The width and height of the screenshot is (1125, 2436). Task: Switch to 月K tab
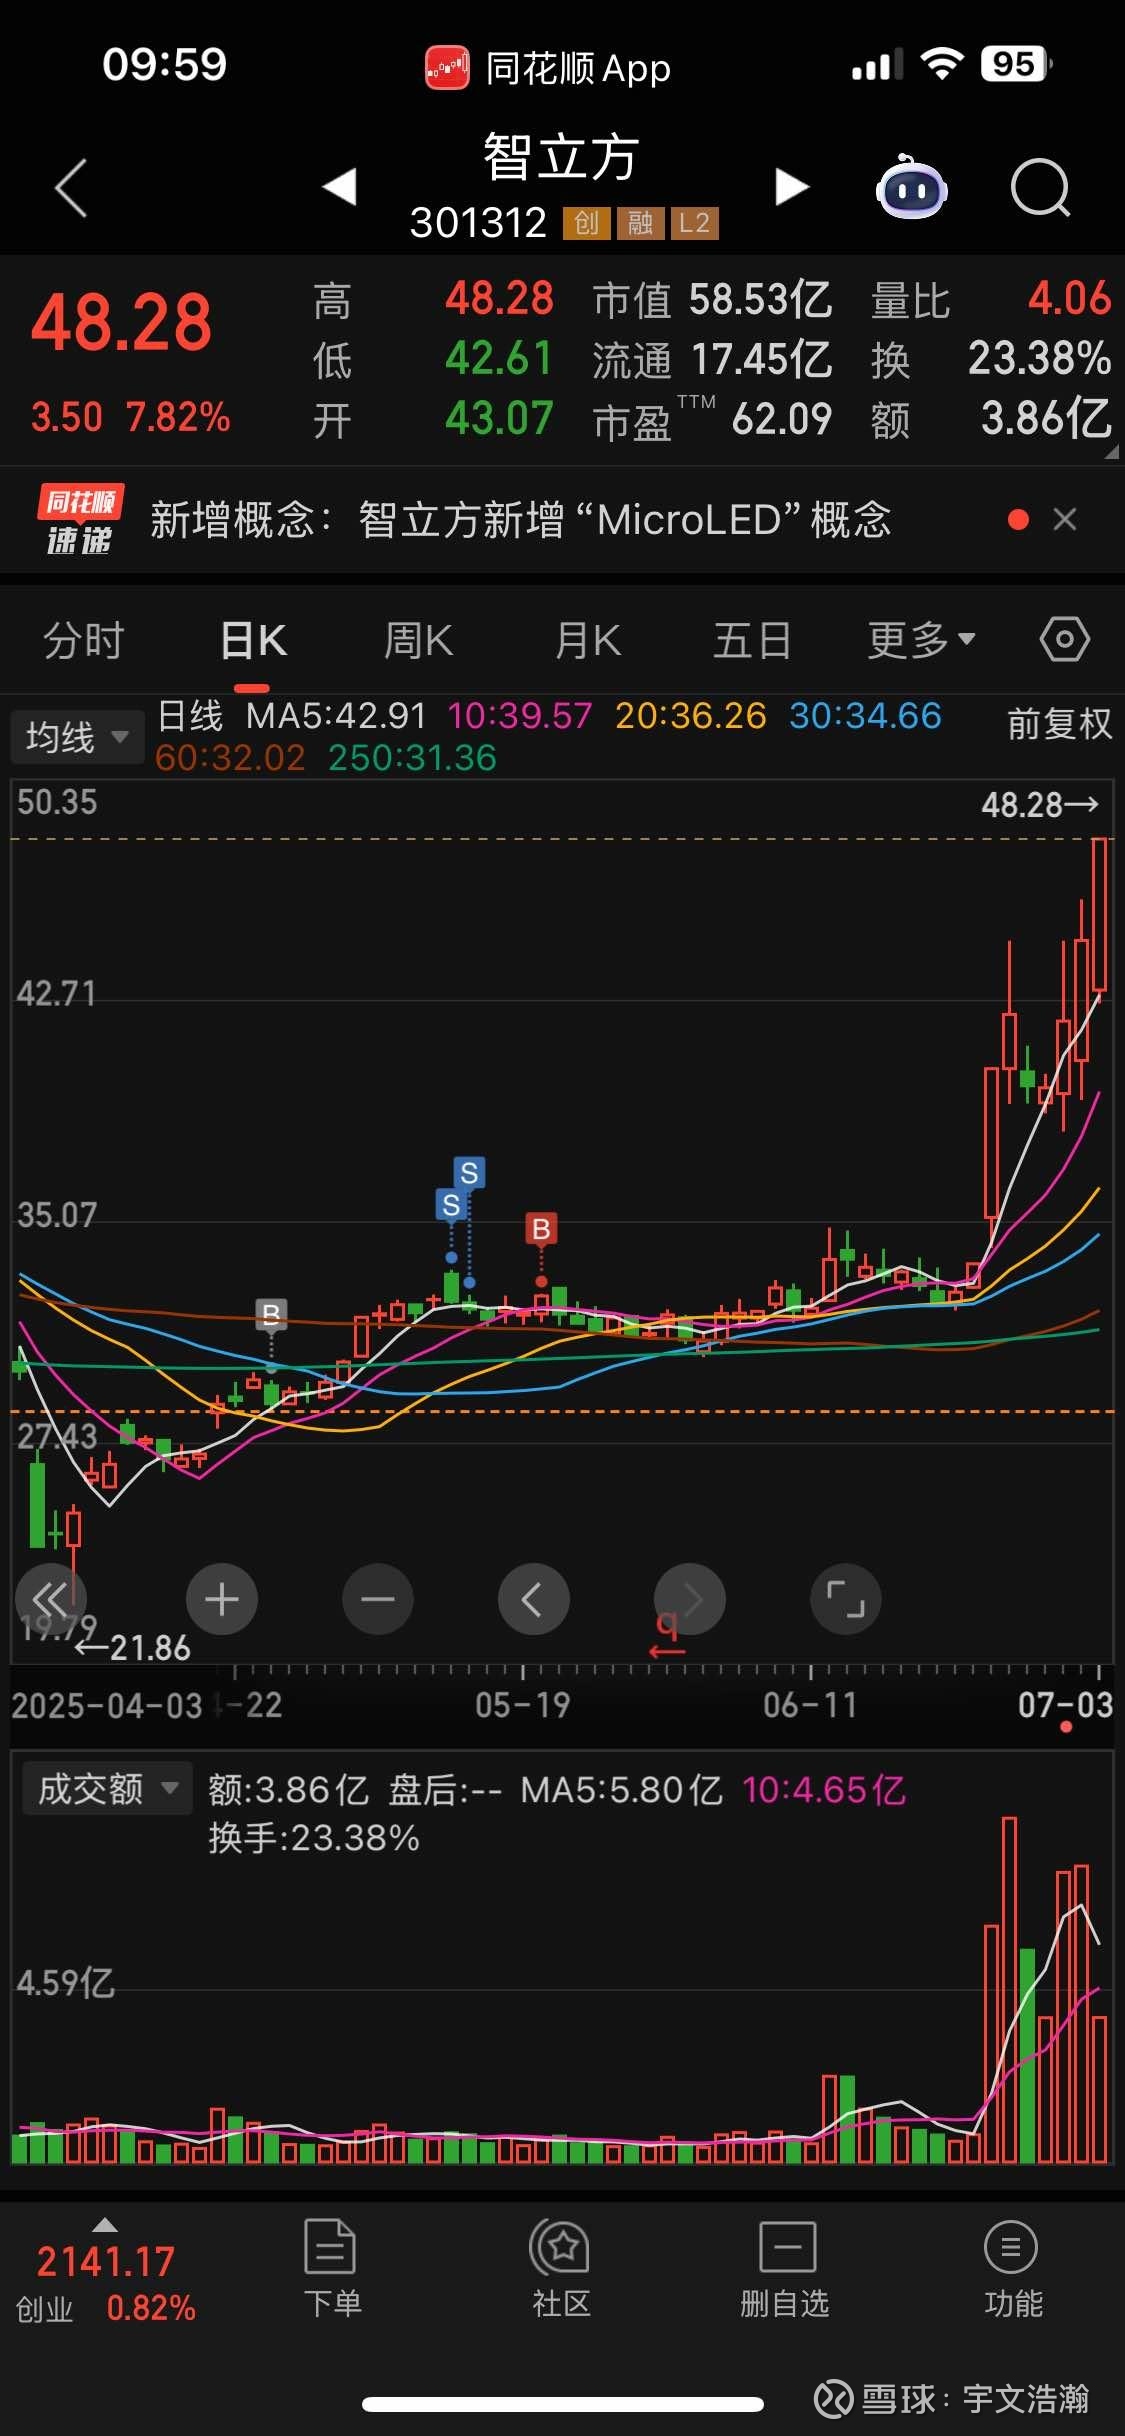[588, 639]
